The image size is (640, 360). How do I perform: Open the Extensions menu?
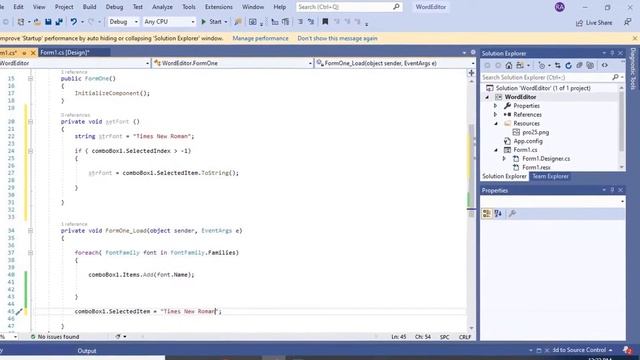[x=218, y=7]
